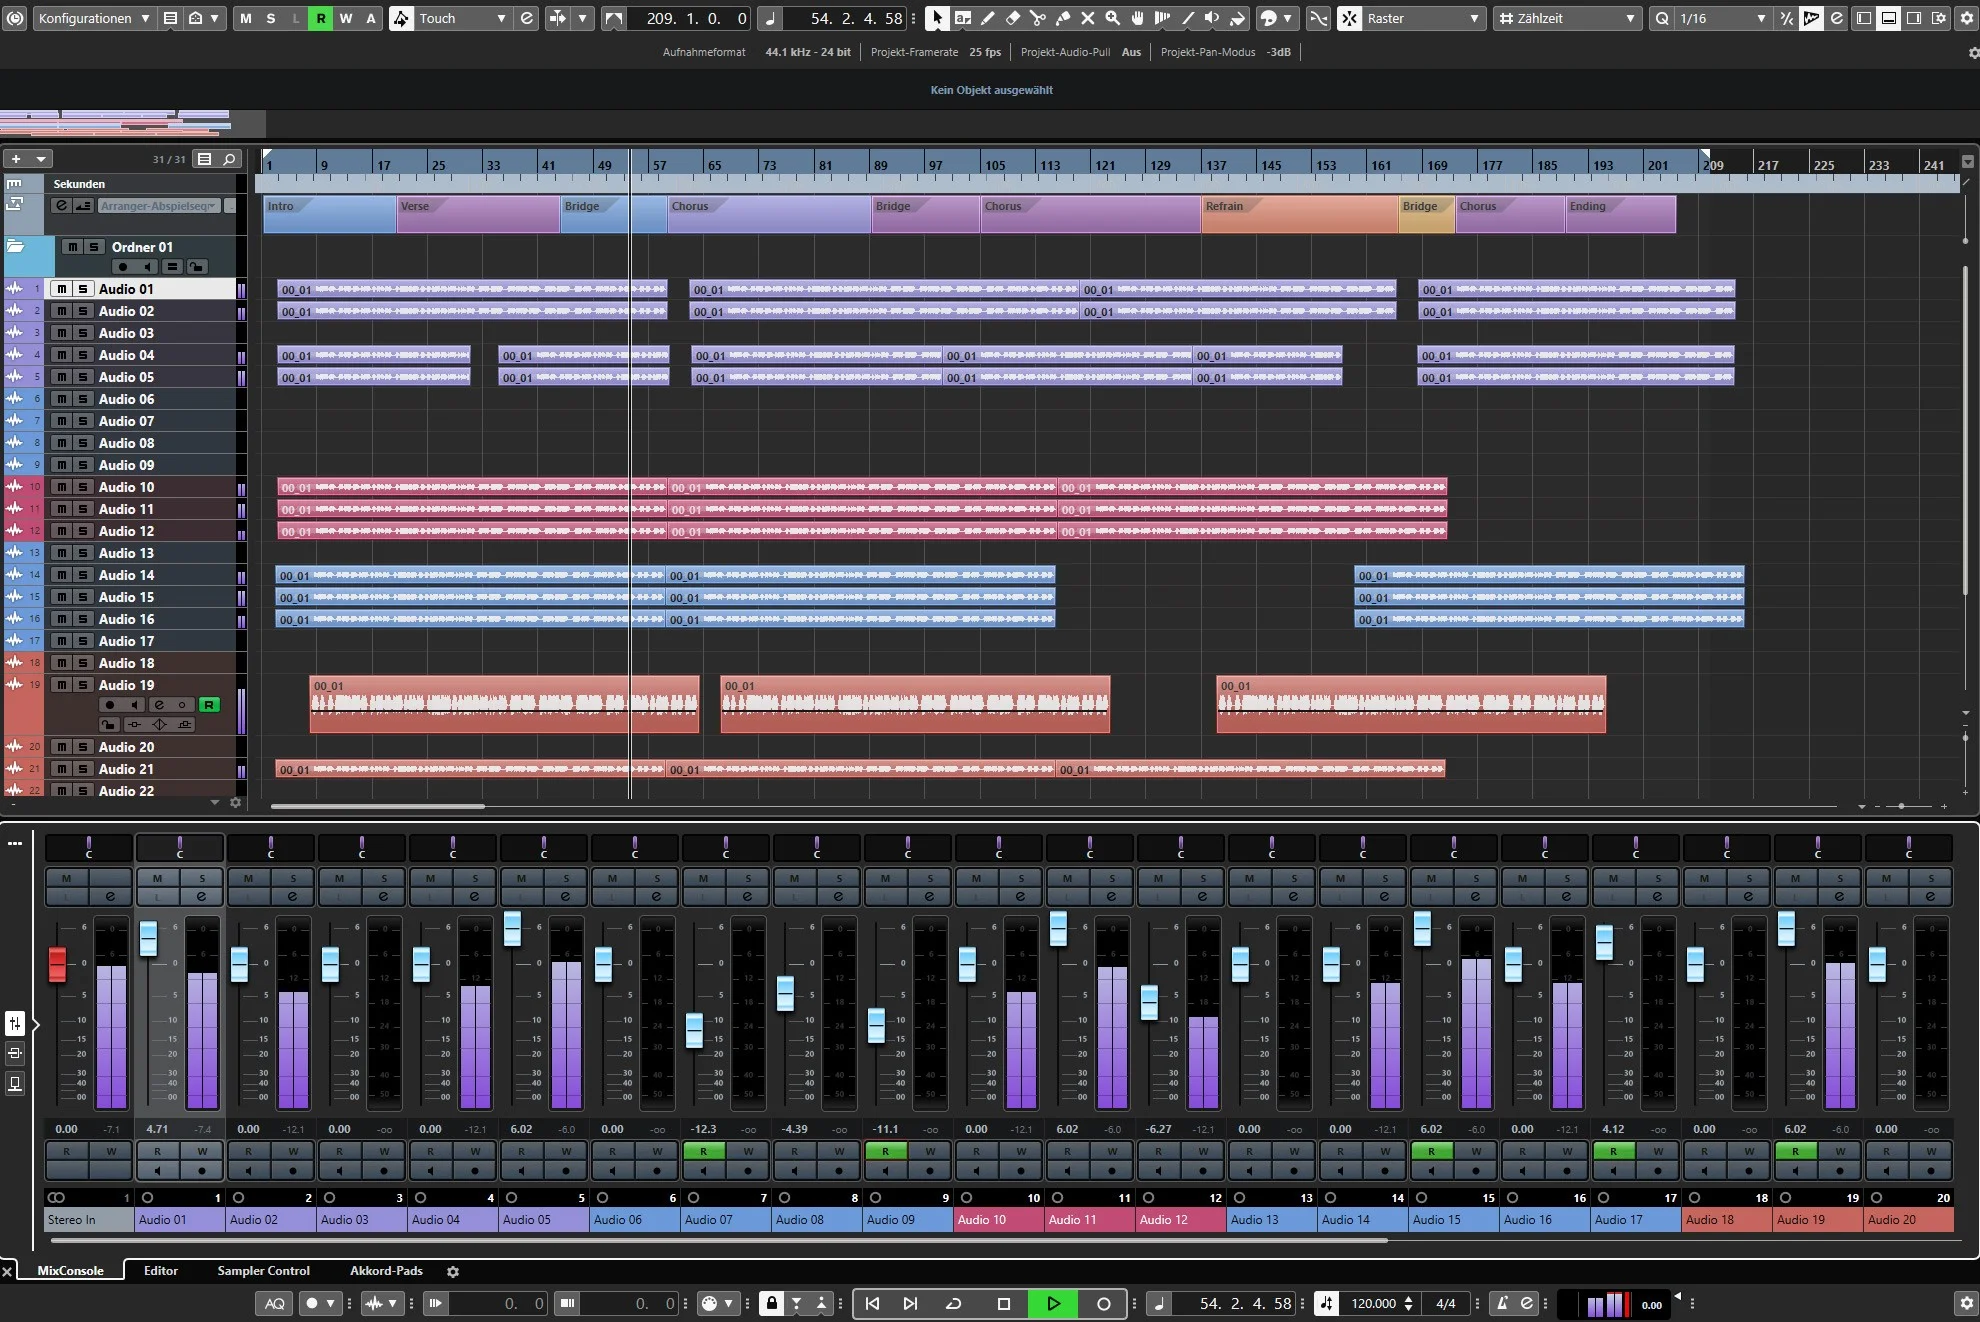Screen dimensions: 1980x1322
Task: Select the Glue tool
Action: (1062, 18)
